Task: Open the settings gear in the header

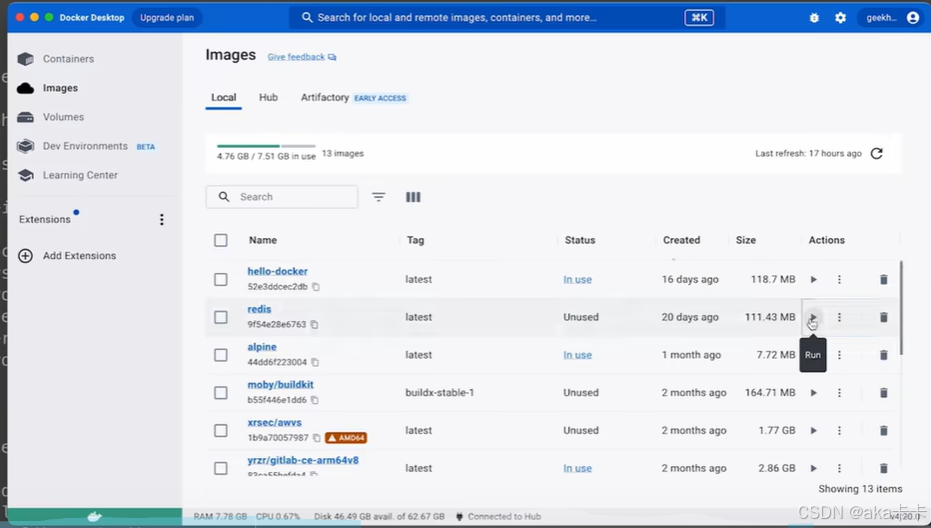Action: click(840, 18)
